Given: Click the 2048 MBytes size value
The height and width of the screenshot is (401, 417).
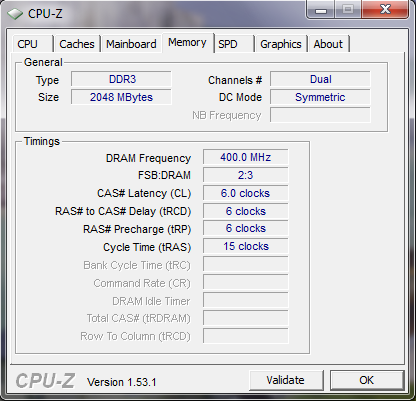Looking at the screenshot, I should pos(121,97).
